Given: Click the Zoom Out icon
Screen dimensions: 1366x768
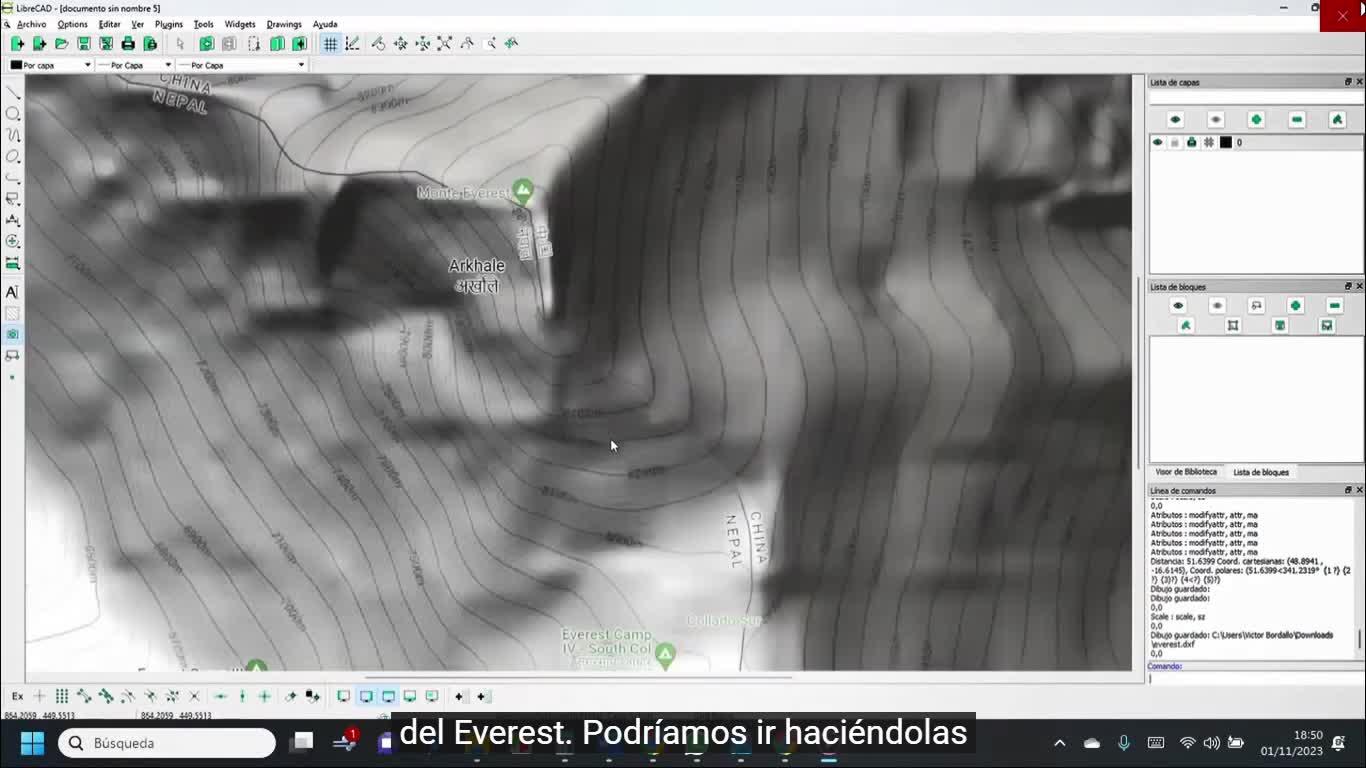Looking at the screenshot, I should [x=422, y=44].
